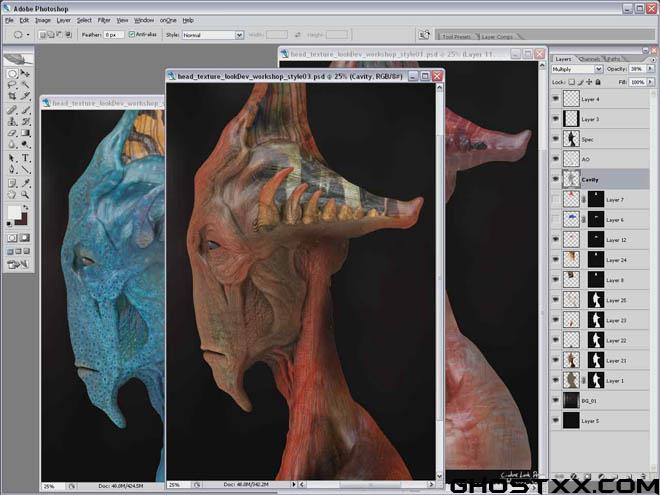Select the Brush tool

pos(25,110)
